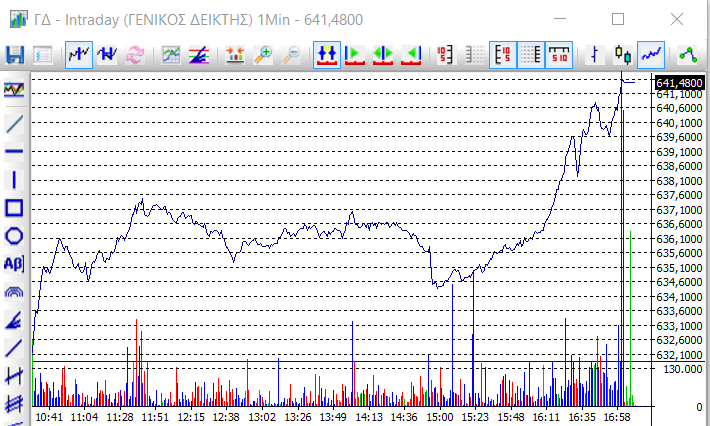710x426 pixels.
Task: Select the second crossed-line chart button
Action: 107,55
